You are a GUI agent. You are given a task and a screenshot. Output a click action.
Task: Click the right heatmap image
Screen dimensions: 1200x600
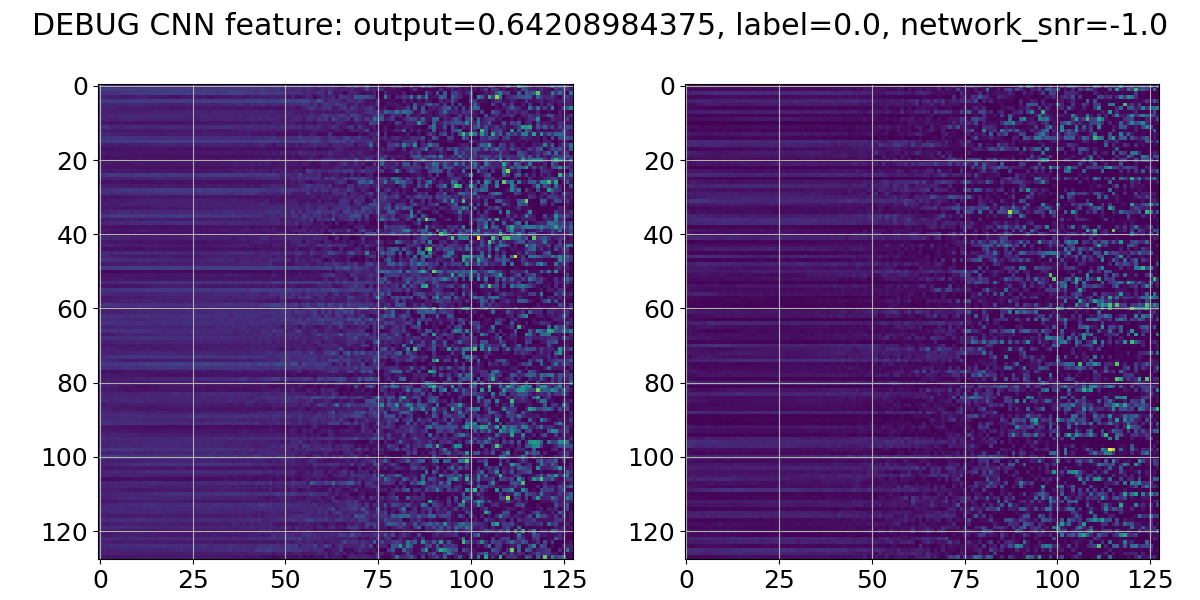pos(922,322)
